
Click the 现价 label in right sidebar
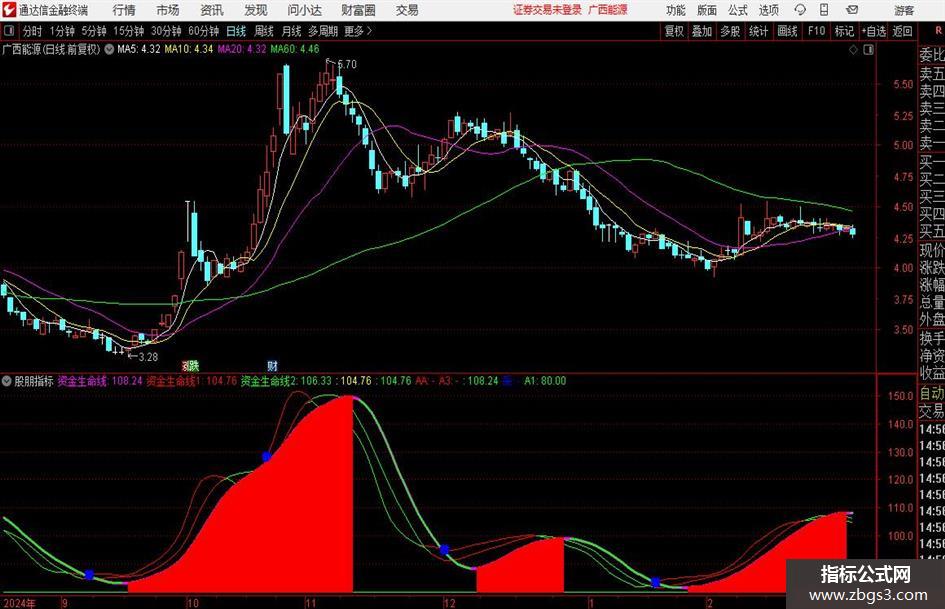932,250
